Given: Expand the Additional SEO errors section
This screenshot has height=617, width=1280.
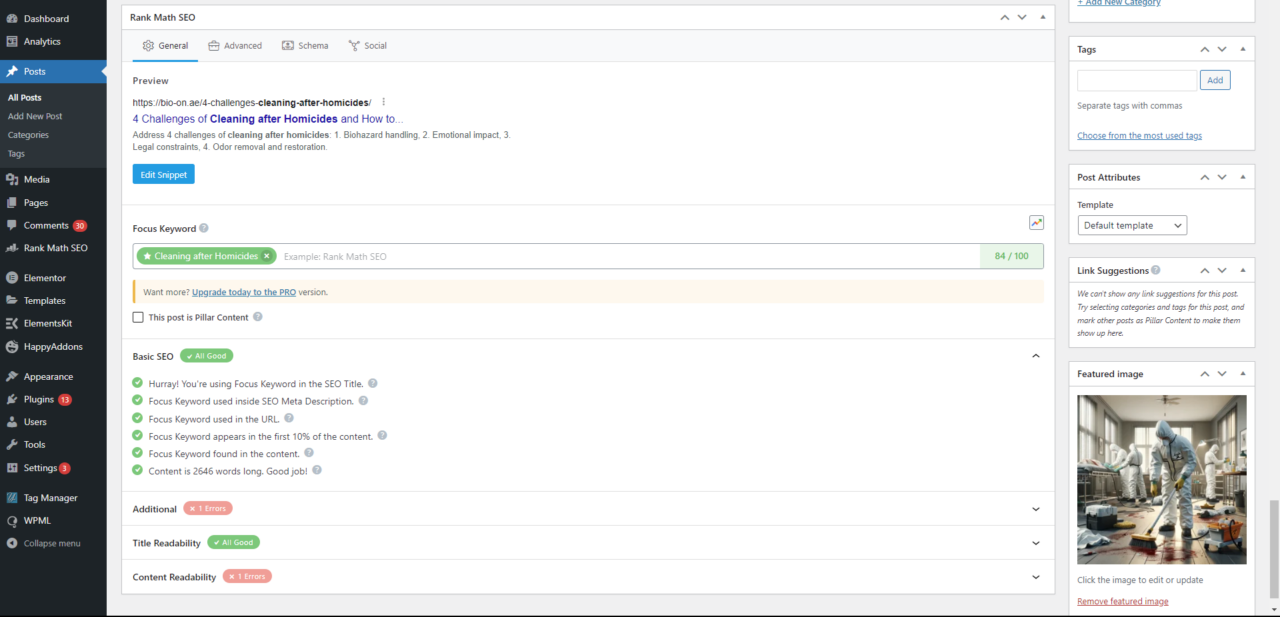Looking at the screenshot, I should [x=1035, y=509].
